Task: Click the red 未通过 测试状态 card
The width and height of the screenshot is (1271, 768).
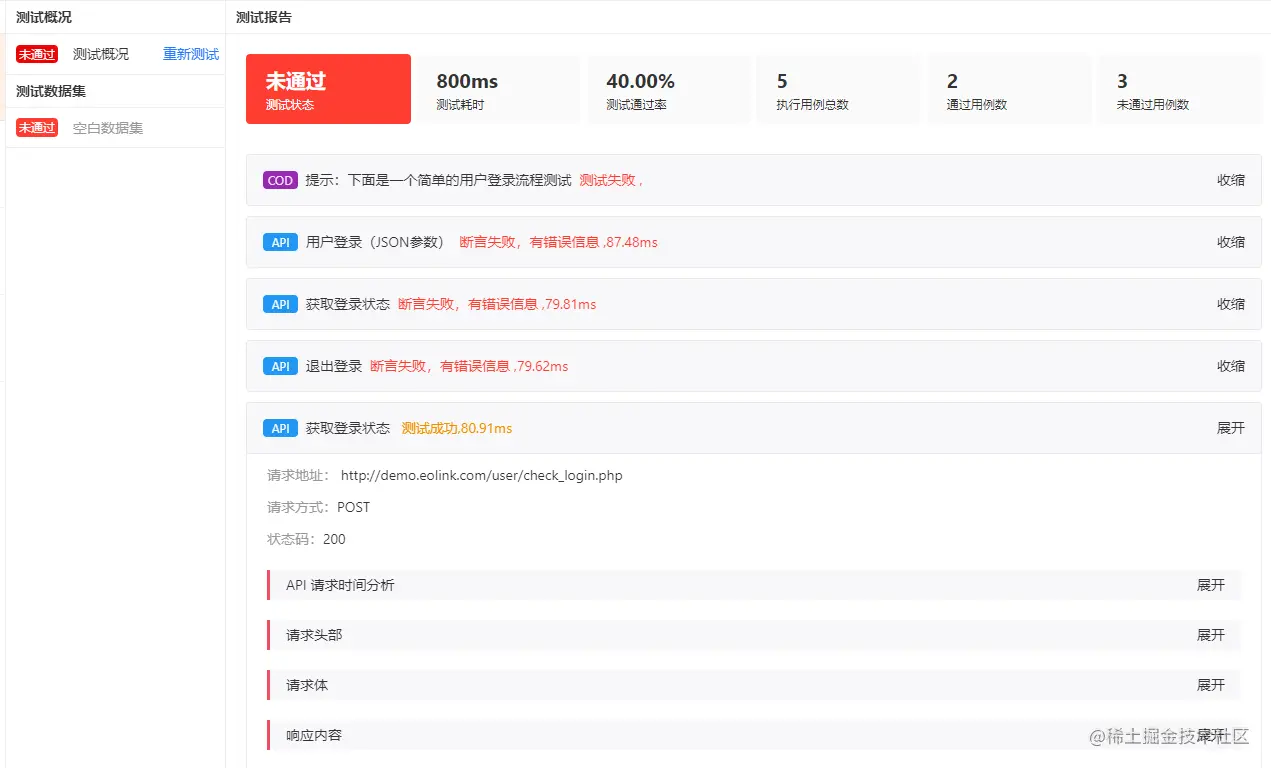Action: pyautogui.click(x=328, y=89)
